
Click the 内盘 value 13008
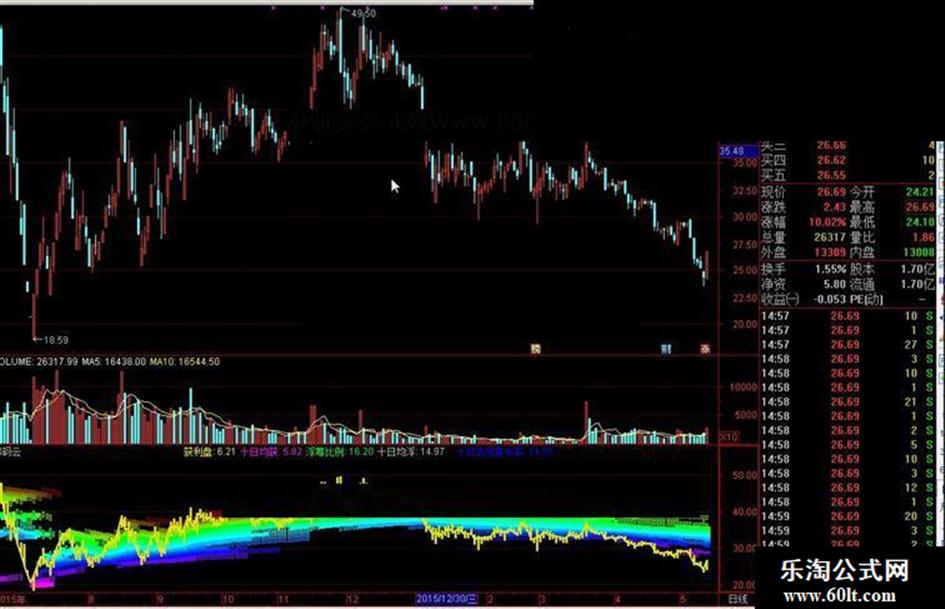point(918,253)
